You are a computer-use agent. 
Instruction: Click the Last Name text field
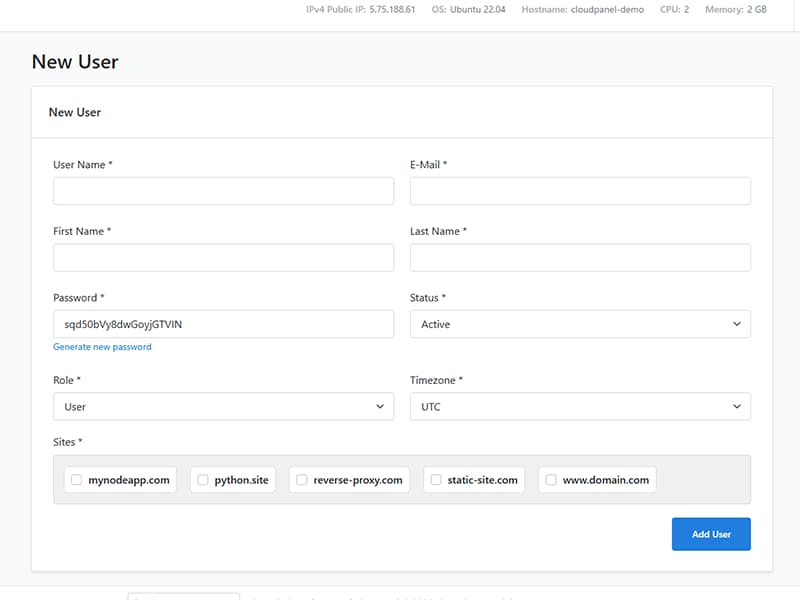580,258
